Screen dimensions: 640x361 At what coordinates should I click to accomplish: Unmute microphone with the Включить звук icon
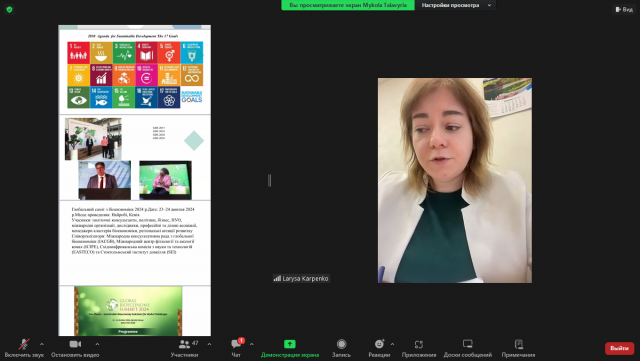[x=24, y=344]
